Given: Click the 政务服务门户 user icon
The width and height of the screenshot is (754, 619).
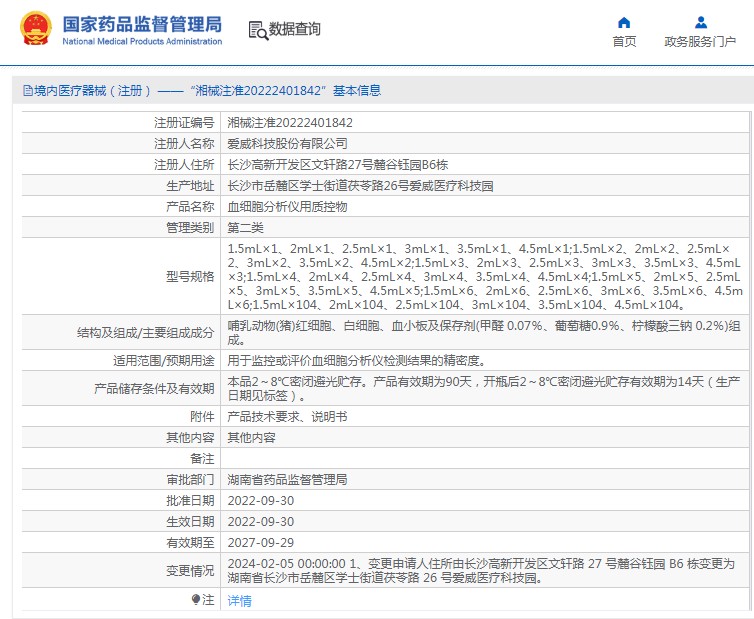Looking at the screenshot, I should [x=701, y=23].
